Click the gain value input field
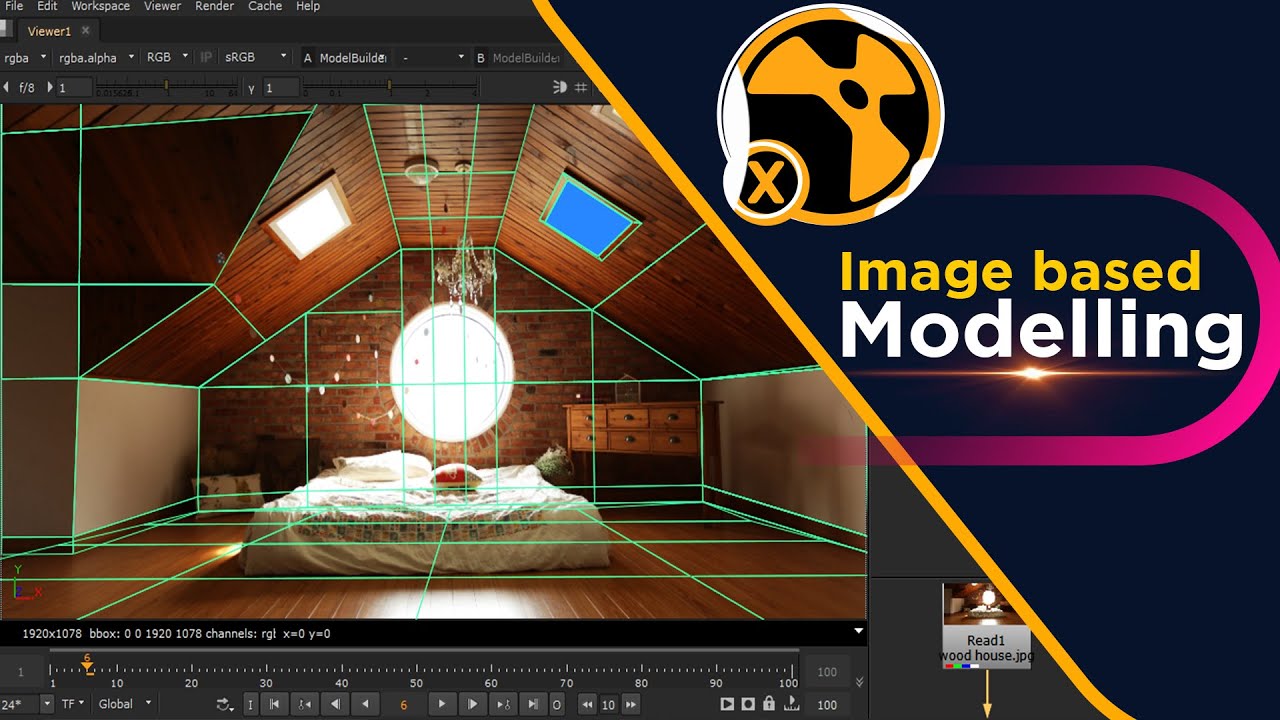 click(x=73, y=88)
